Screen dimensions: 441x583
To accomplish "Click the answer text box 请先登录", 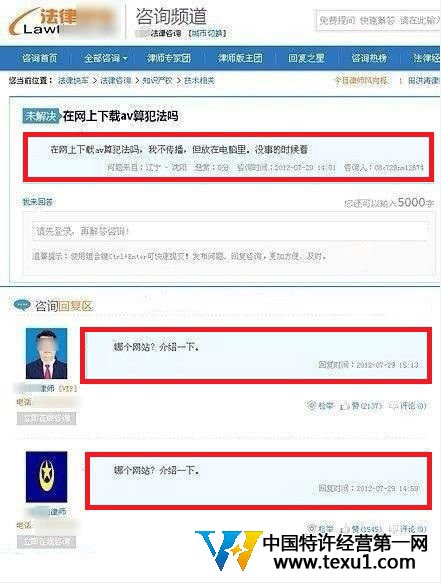I will coord(229,231).
